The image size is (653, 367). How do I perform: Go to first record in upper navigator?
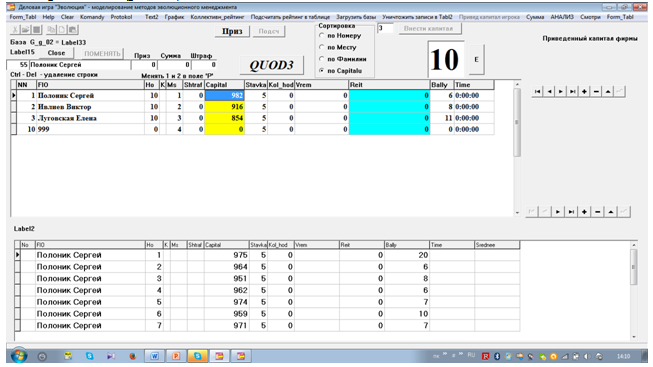538,91
